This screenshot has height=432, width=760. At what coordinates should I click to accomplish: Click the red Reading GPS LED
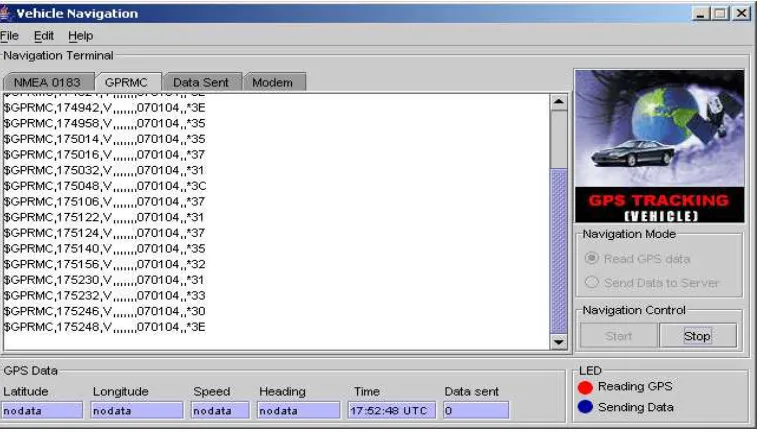point(585,387)
